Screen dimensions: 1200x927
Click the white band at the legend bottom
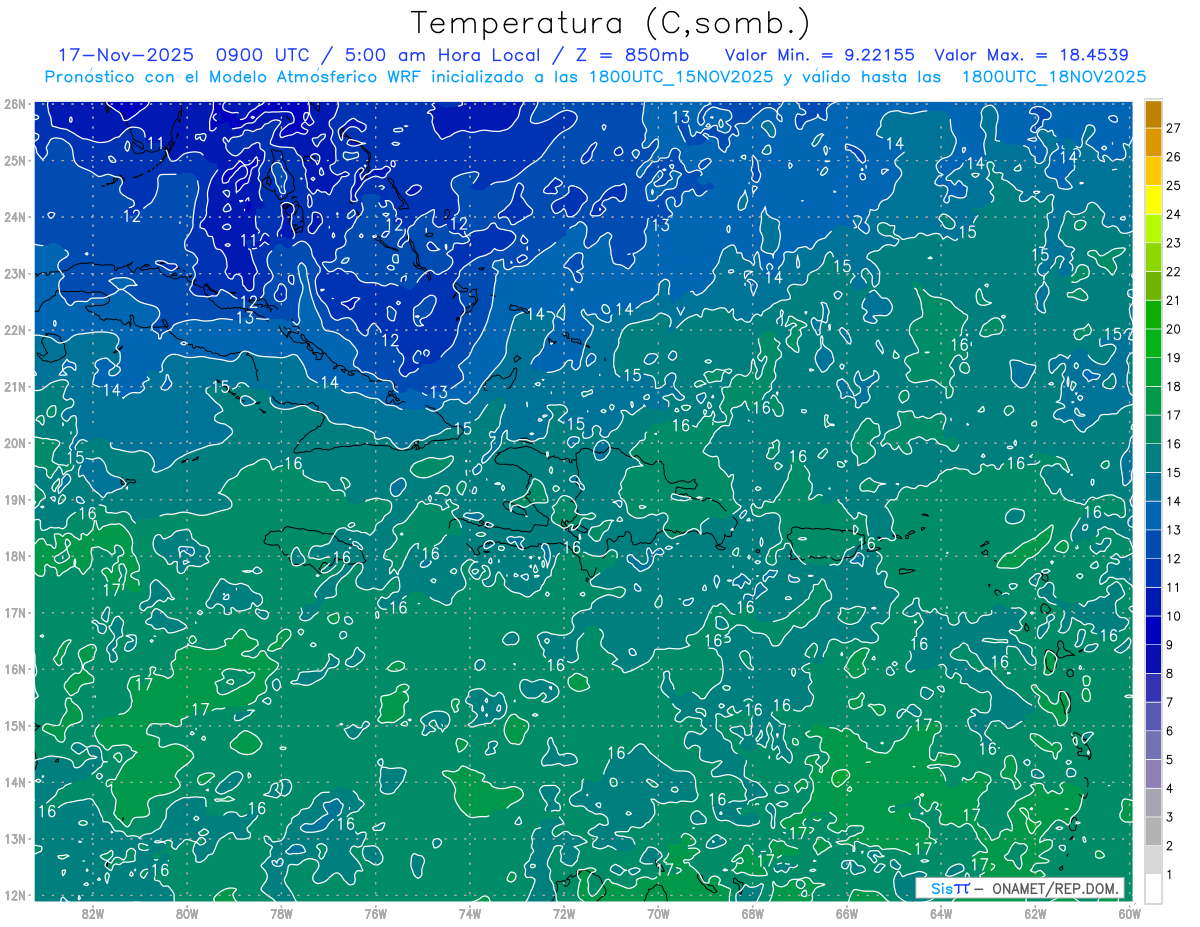click(1153, 889)
